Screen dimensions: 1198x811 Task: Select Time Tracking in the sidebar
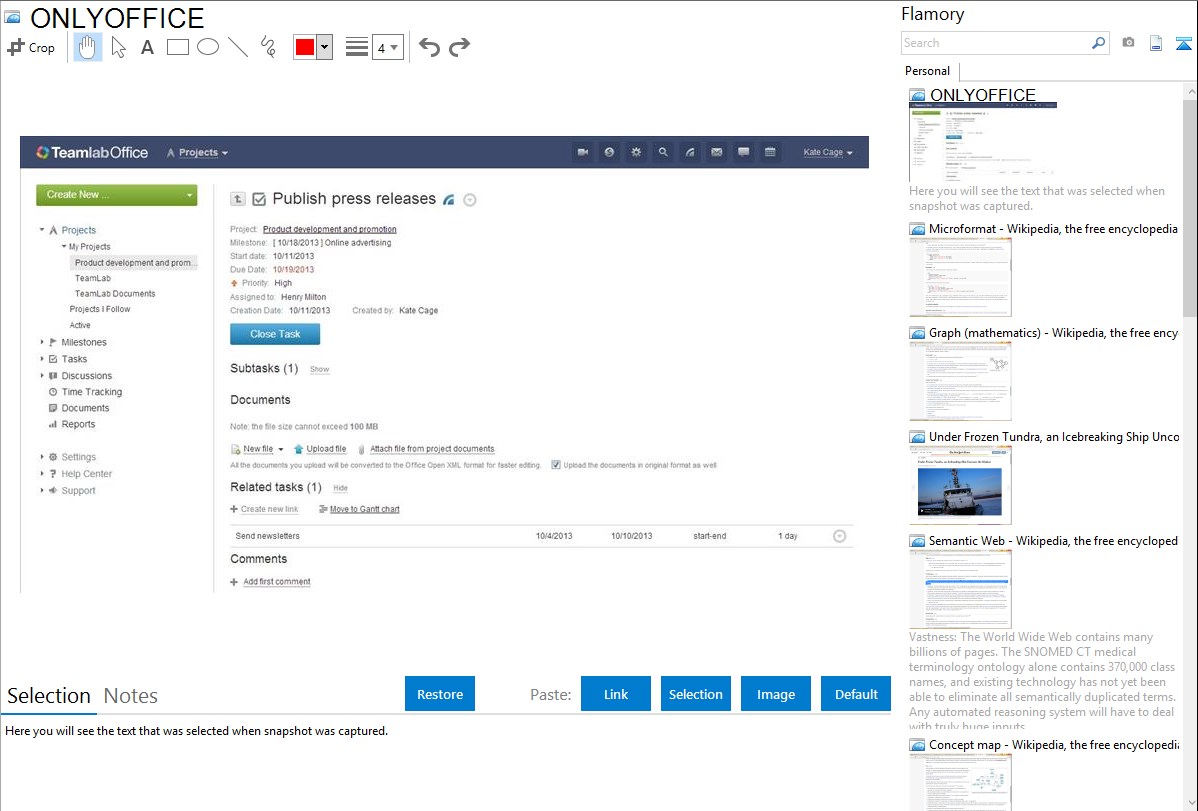pos(92,391)
